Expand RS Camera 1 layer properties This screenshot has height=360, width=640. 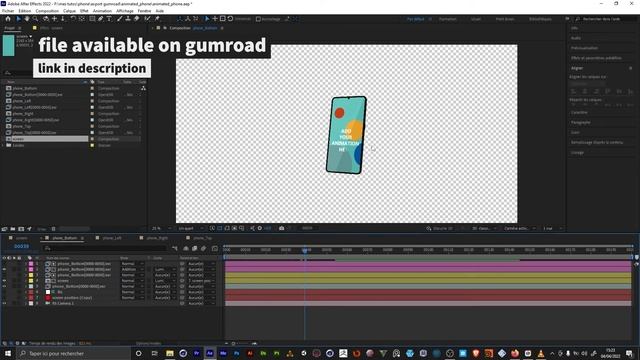tap(26, 303)
